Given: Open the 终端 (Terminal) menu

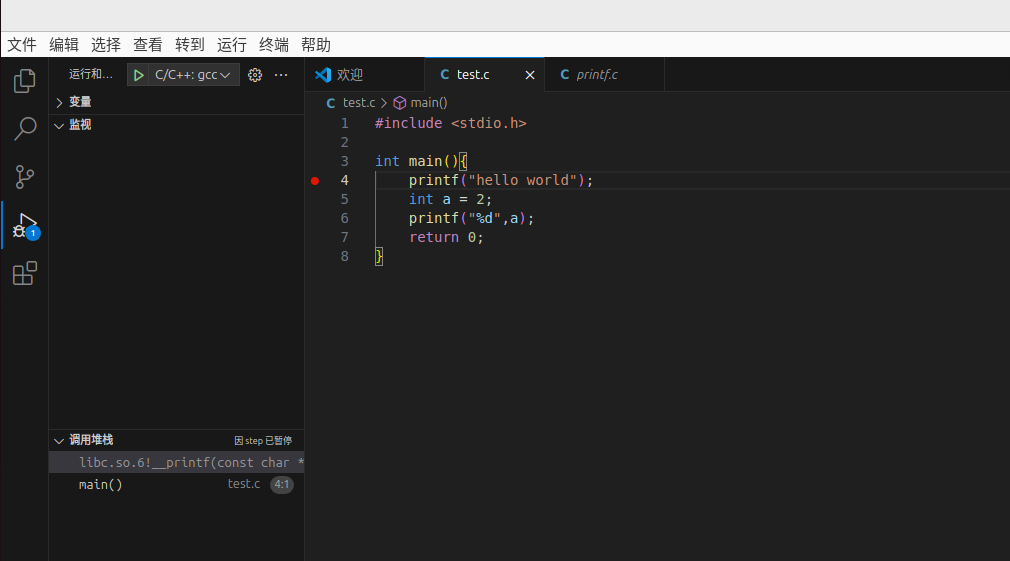Looking at the screenshot, I should pyautogui.click(x=274, y=45).
